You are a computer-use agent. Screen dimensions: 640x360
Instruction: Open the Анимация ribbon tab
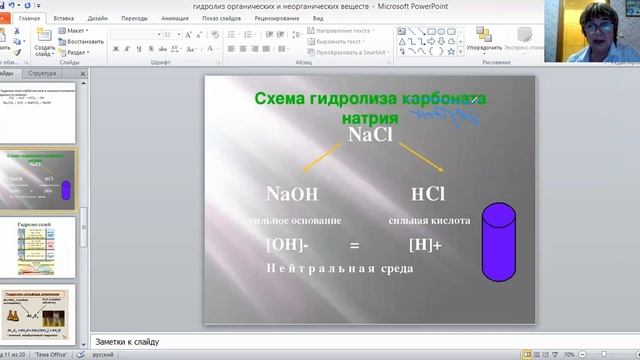pyautogui.click(x=175, y=18)
